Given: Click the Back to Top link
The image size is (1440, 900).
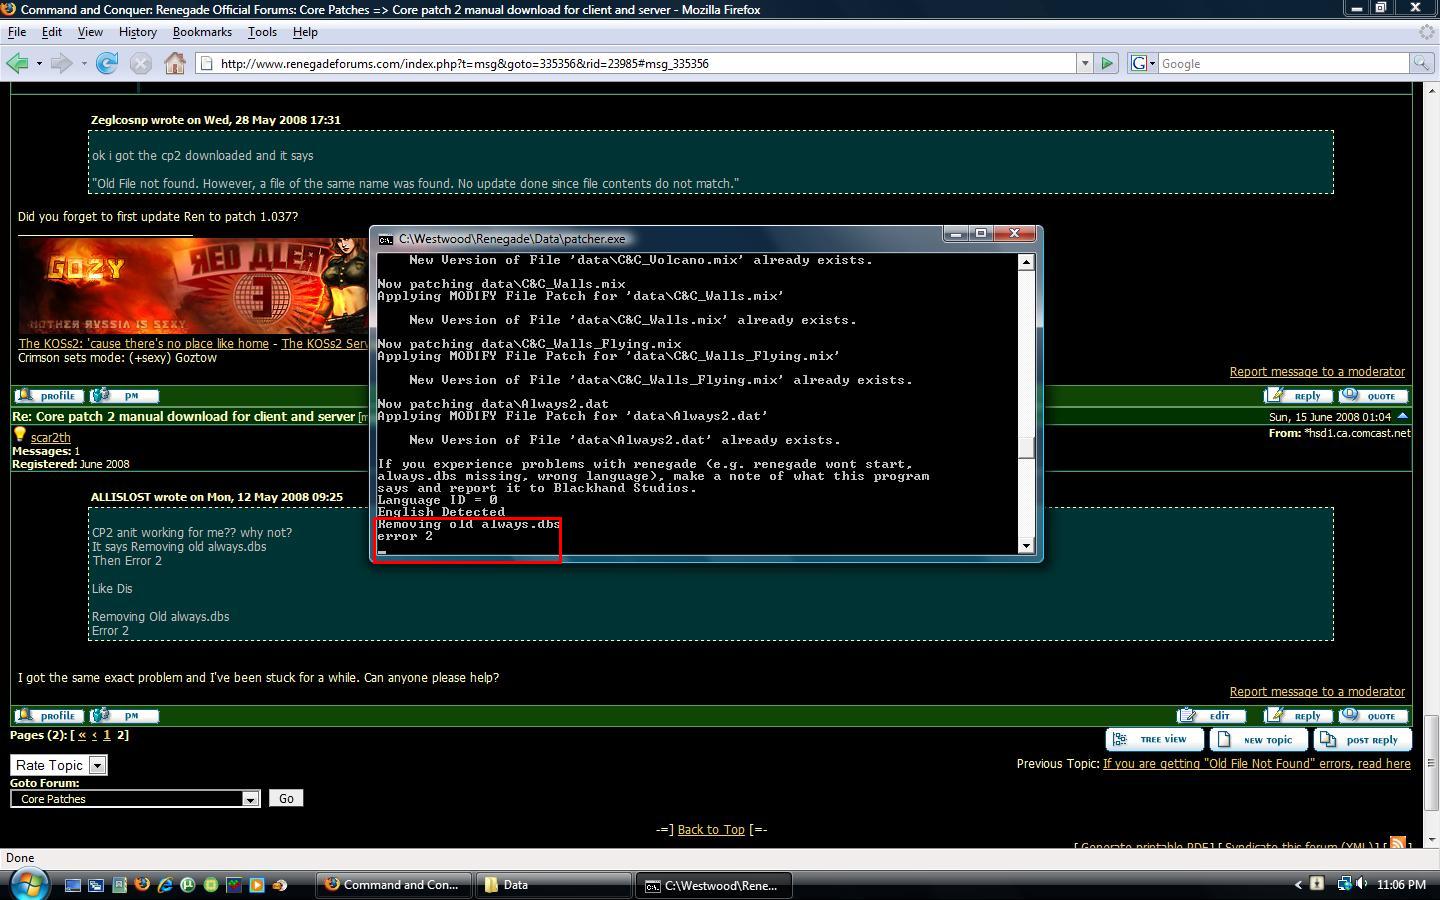Looking at the screenshot, I should 711,830.
